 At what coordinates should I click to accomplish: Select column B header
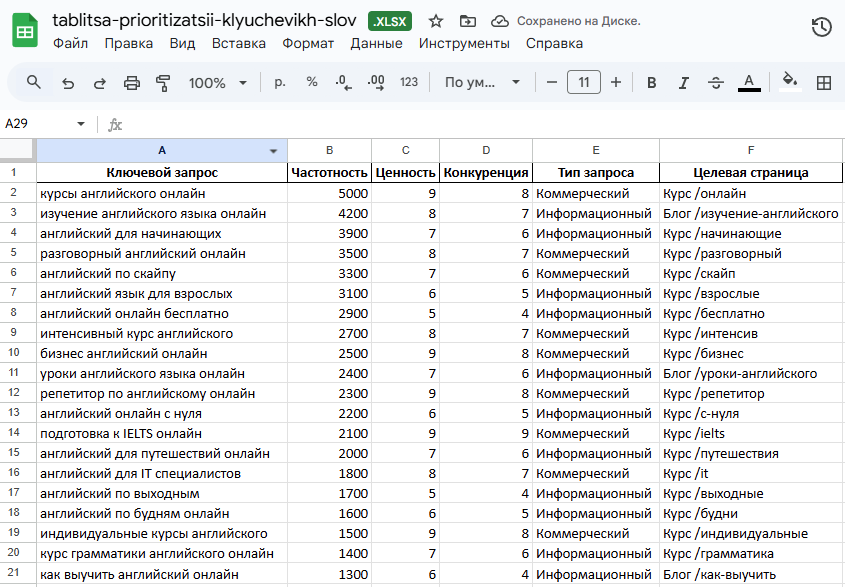tap(329, 150)
